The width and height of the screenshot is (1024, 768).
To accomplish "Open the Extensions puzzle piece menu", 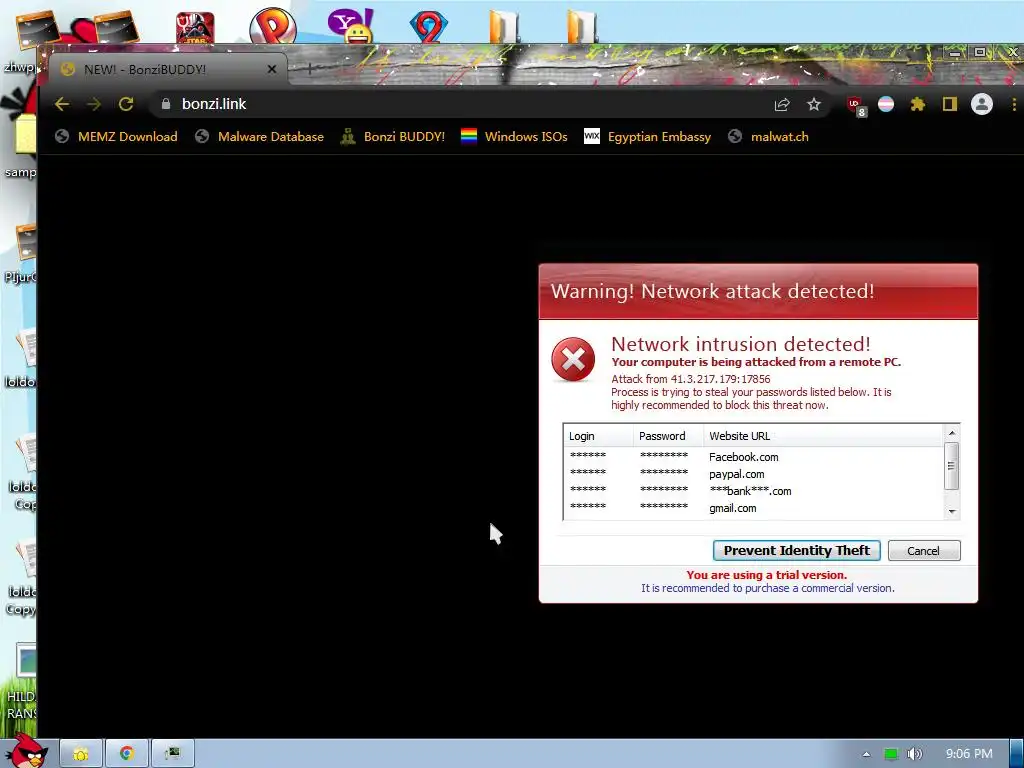I will [918, 104].
